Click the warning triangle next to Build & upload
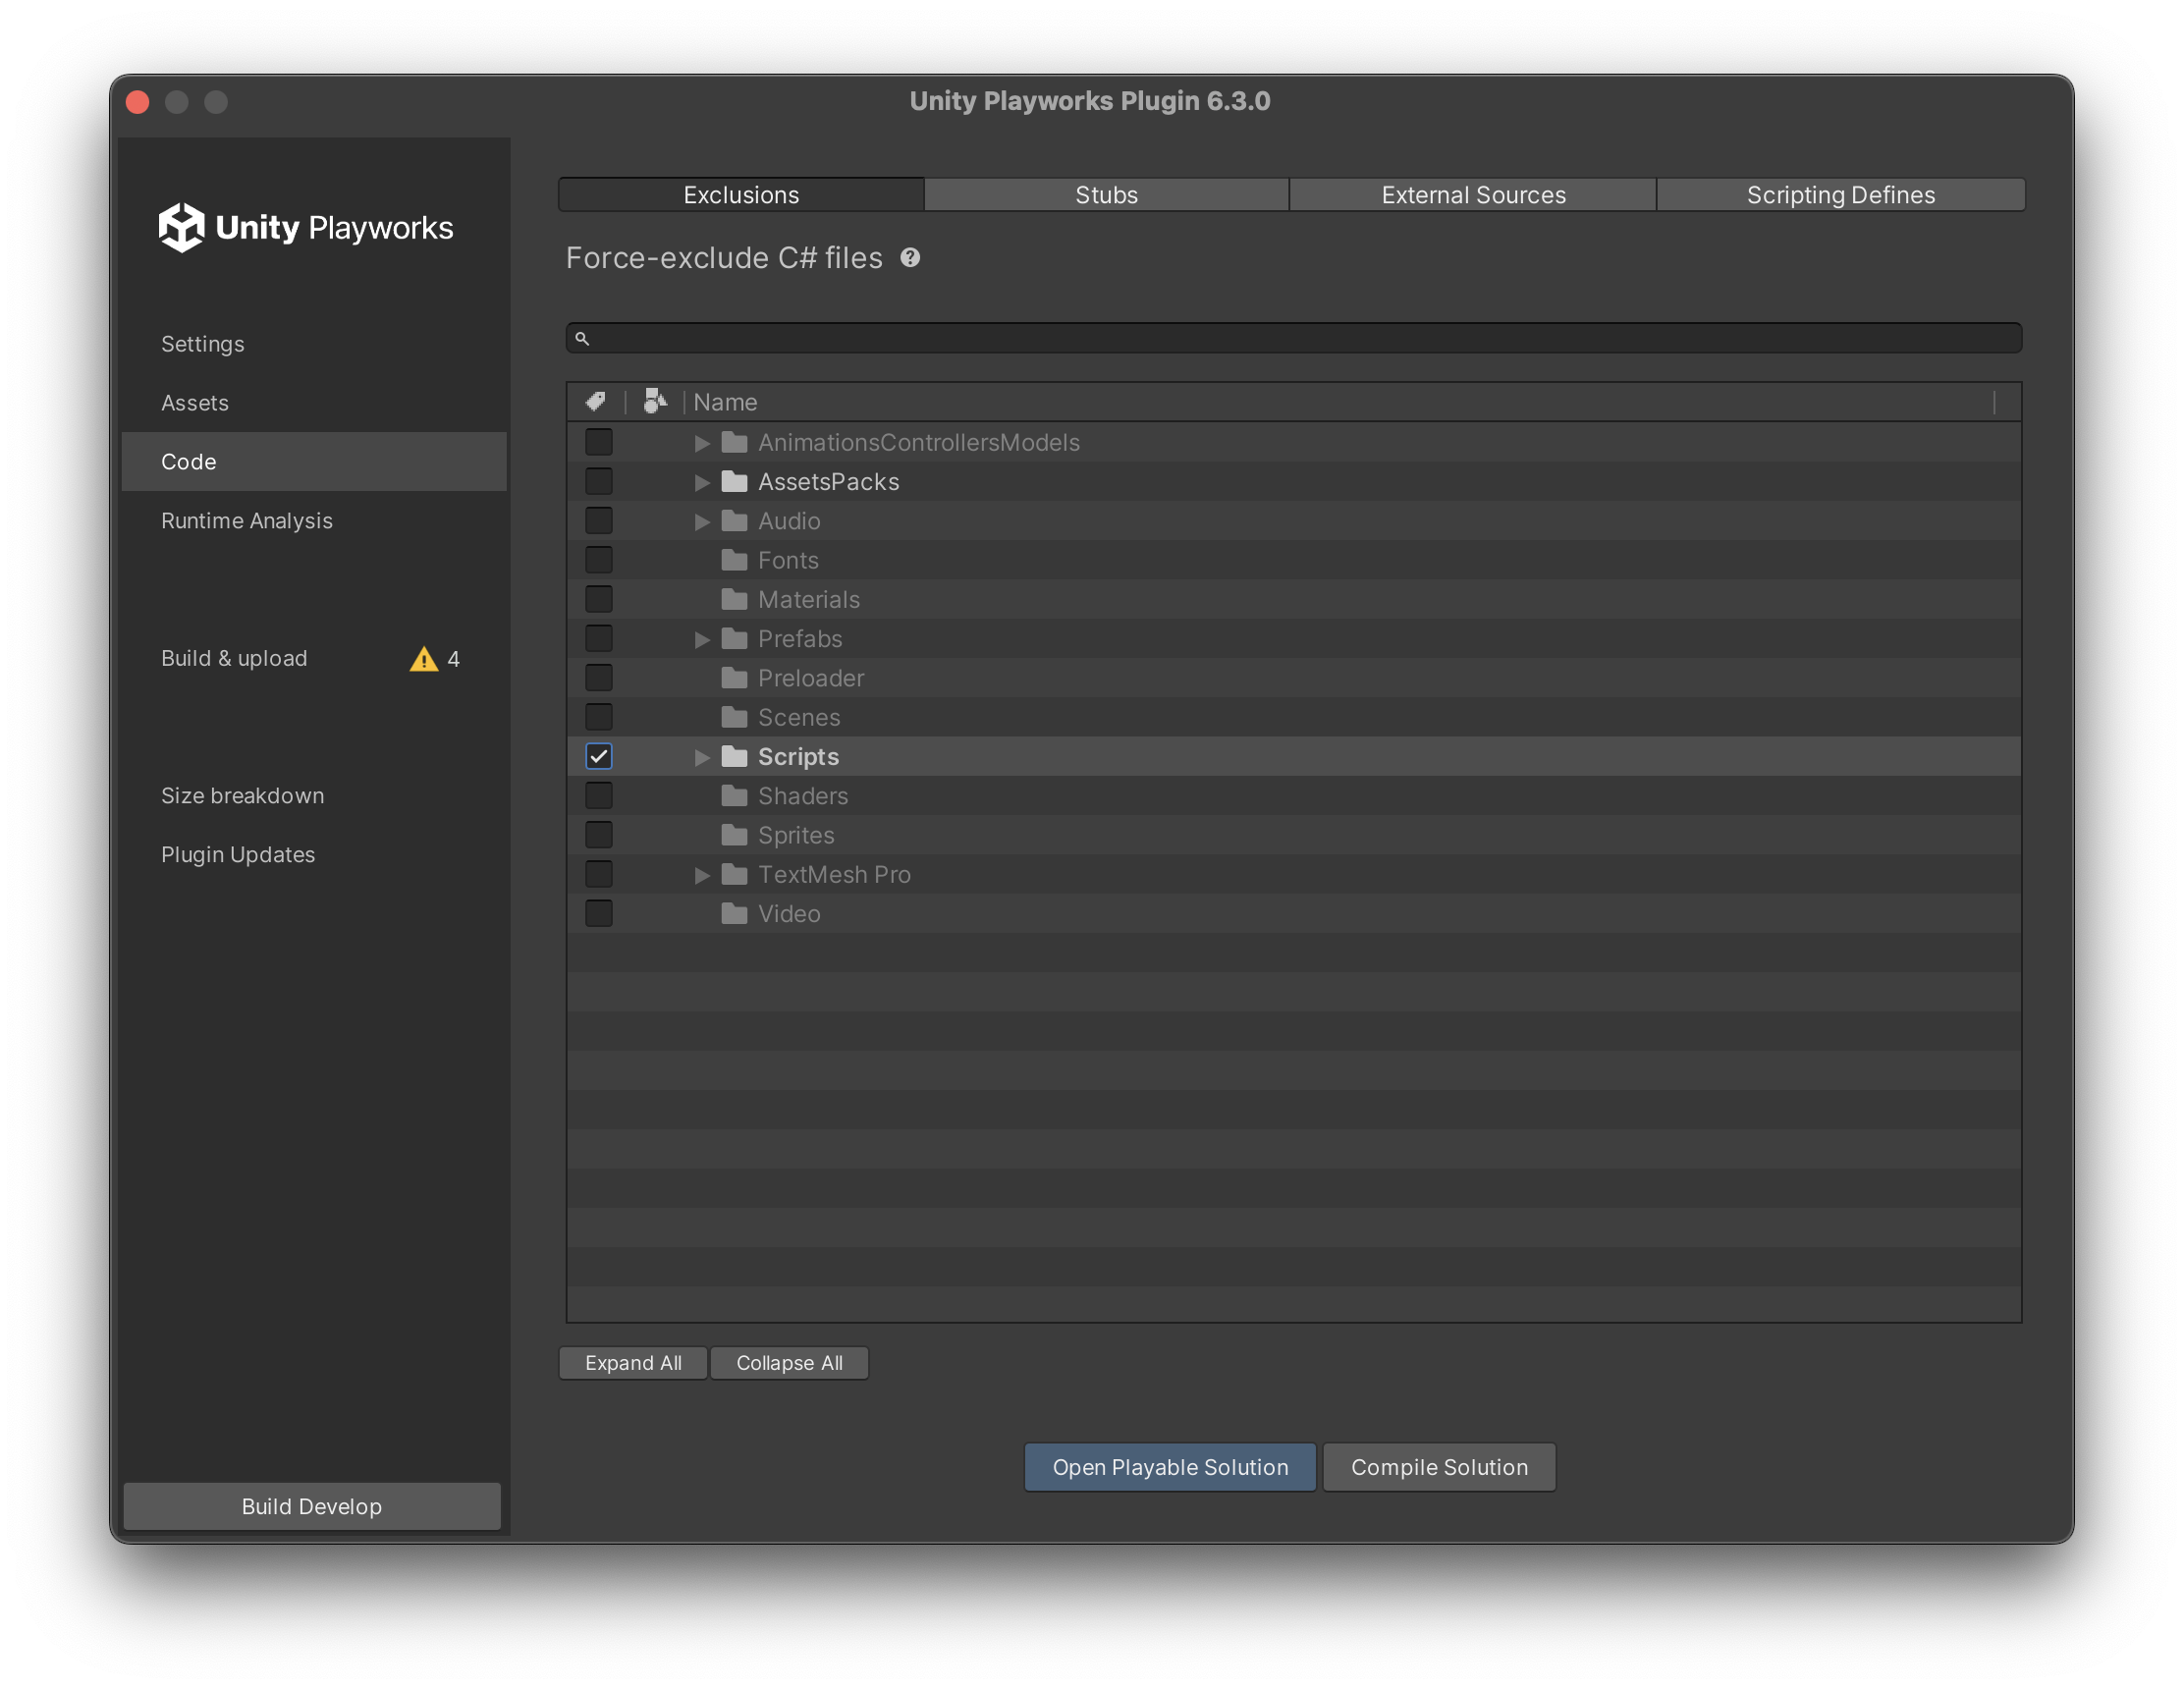The width and height of the screenshot is (2184, 1689). click(x=424, y=659)
